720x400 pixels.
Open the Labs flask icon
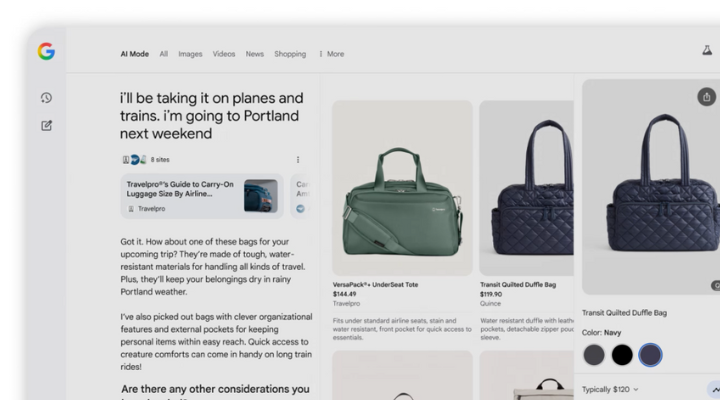(707, 50)
